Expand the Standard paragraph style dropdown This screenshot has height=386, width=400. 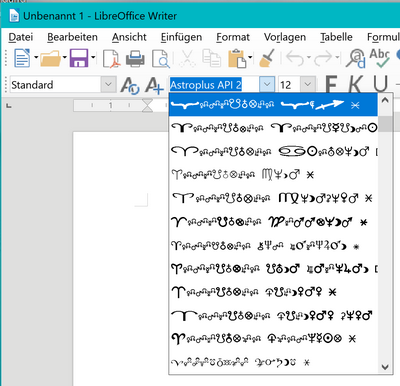click(x=108, y=84)
